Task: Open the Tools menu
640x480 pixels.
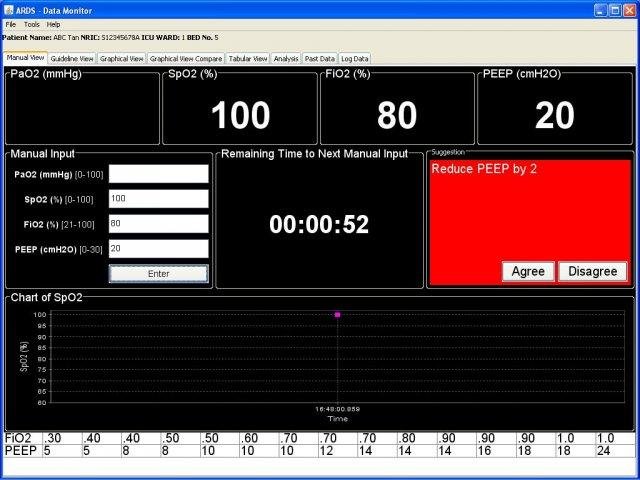Action: pyautogui.click(x=31, y=24)
